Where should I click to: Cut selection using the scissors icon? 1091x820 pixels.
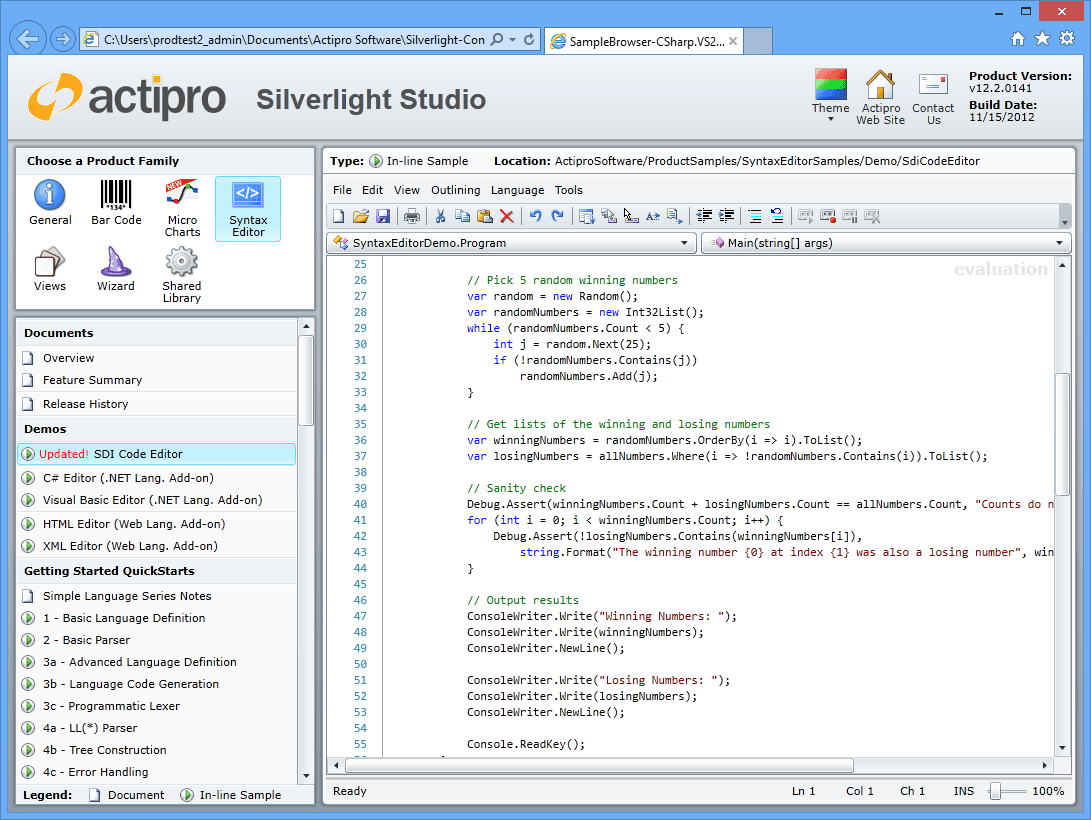pos(440,216)
